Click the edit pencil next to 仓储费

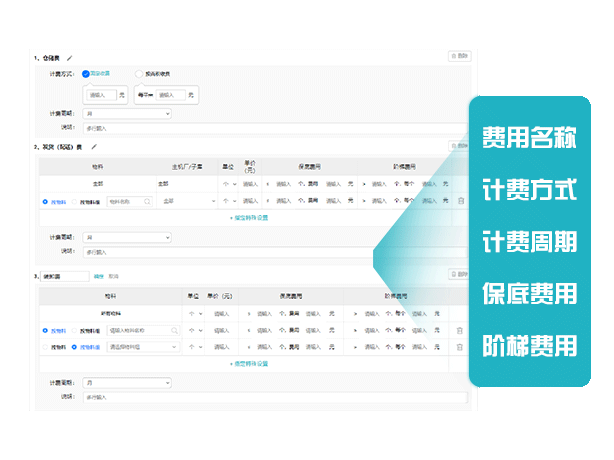(x=70, y=59)
